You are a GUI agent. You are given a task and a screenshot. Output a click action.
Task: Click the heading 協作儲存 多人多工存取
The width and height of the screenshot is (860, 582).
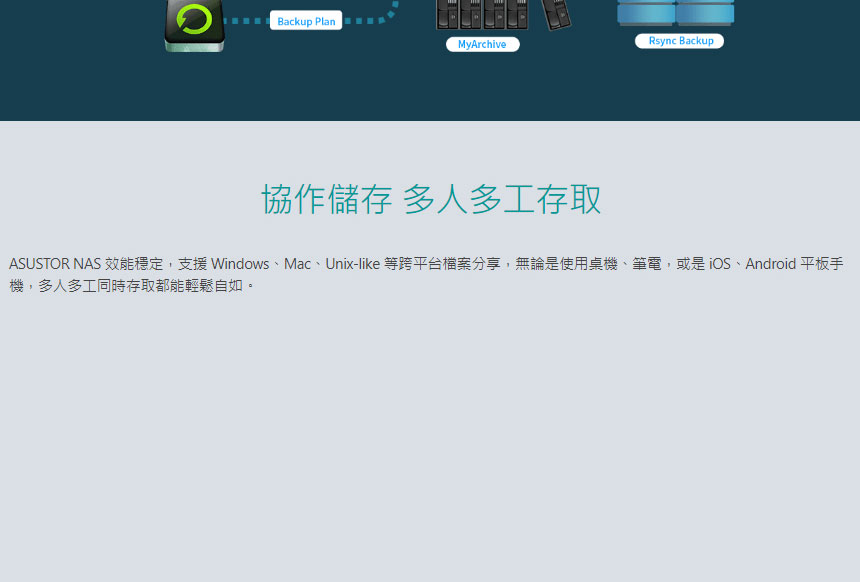(x=431, y=199)
